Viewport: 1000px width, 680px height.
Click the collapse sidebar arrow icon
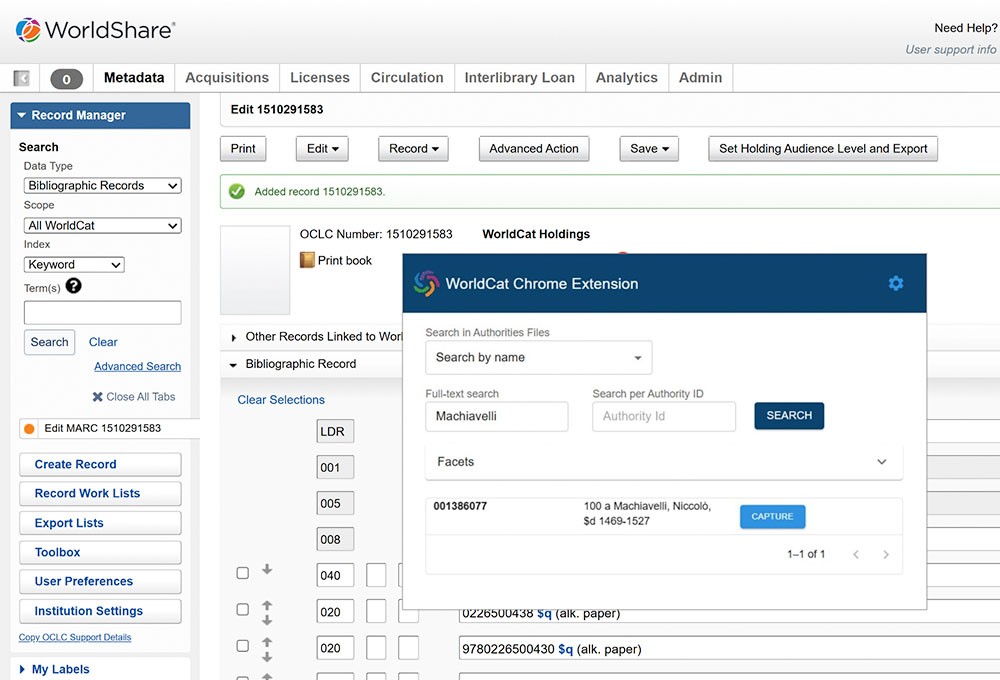point(20,77)
